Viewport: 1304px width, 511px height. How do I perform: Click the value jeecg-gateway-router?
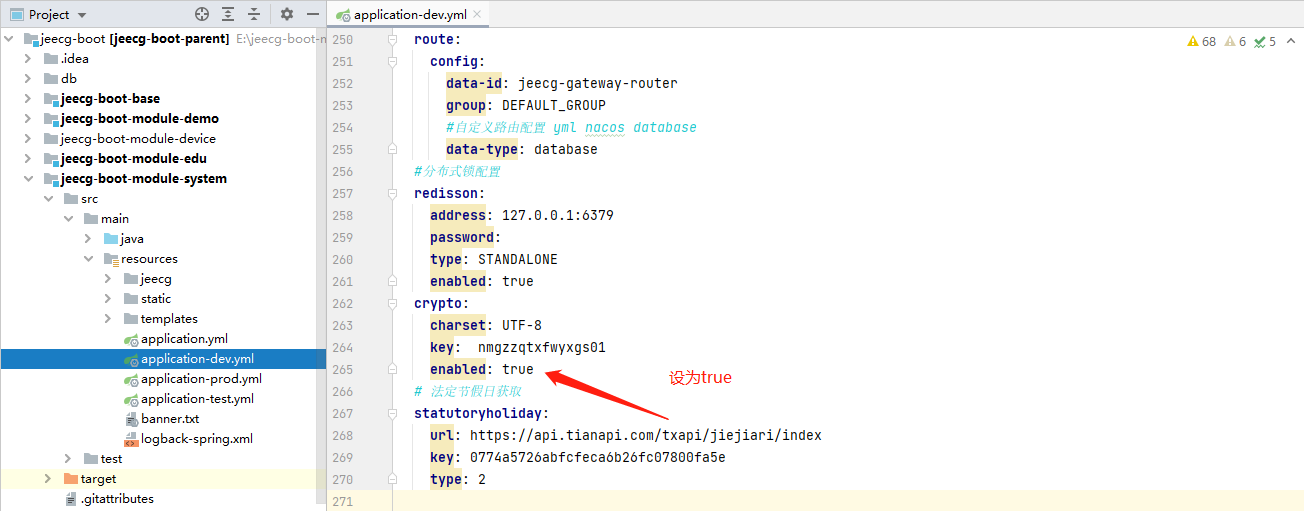(597, 83)
